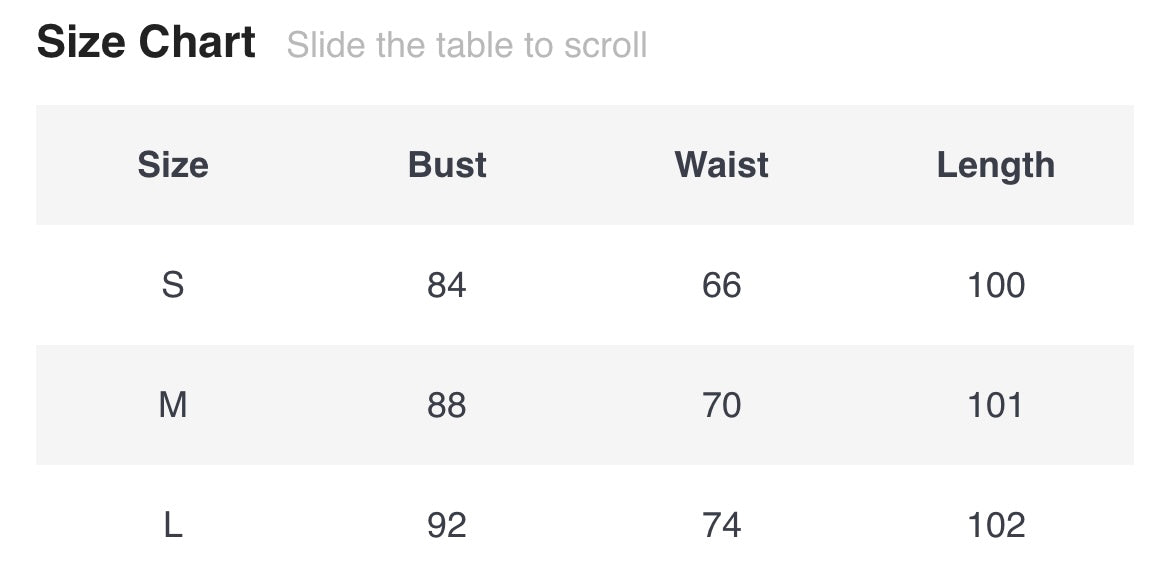Click the Waist column header
Screen dimensions: 1170x583
point(721,165)
